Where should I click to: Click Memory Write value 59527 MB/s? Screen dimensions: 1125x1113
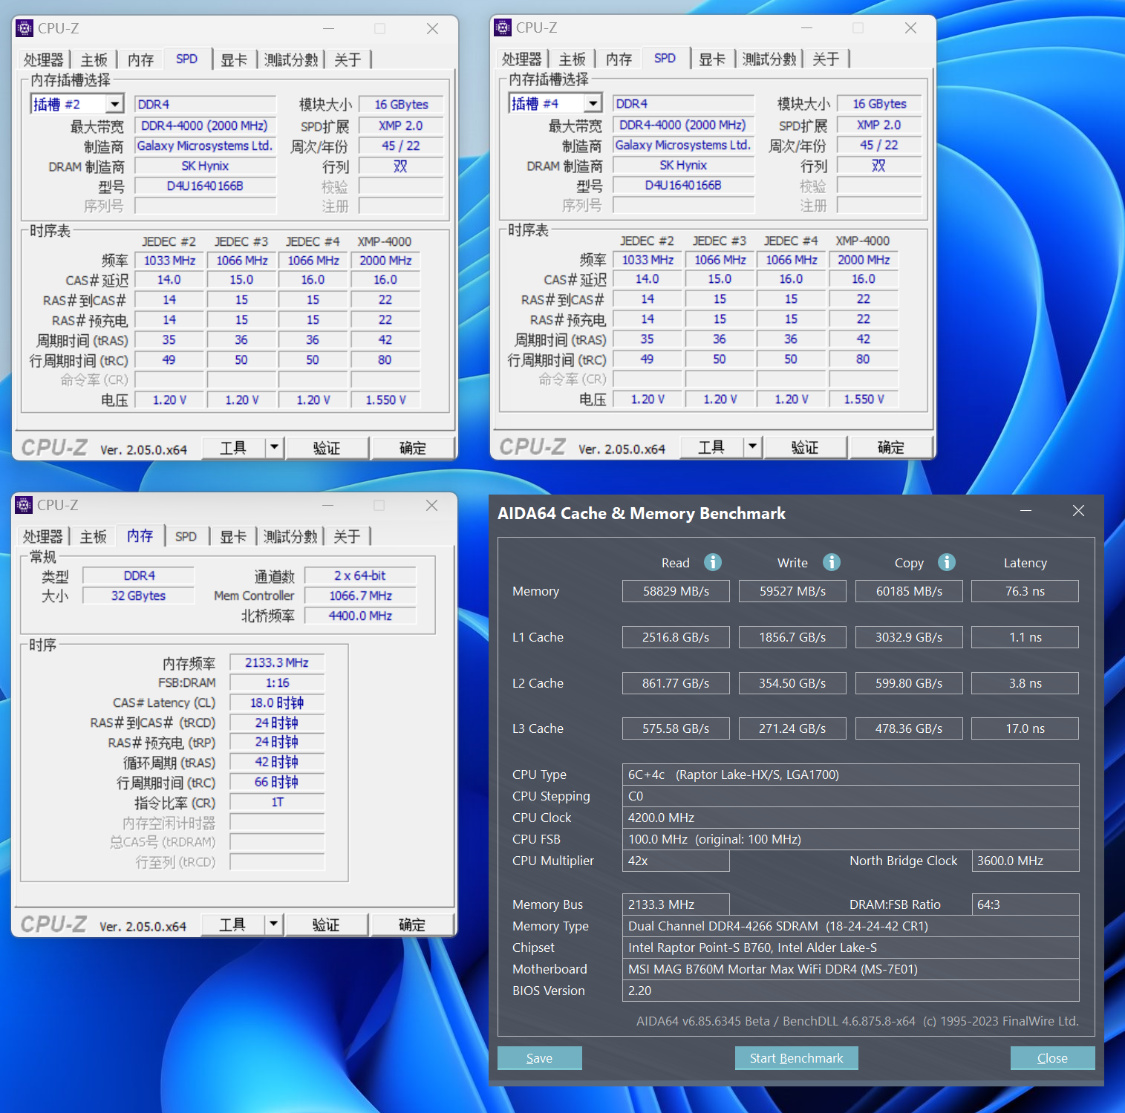tap(793, 591)
